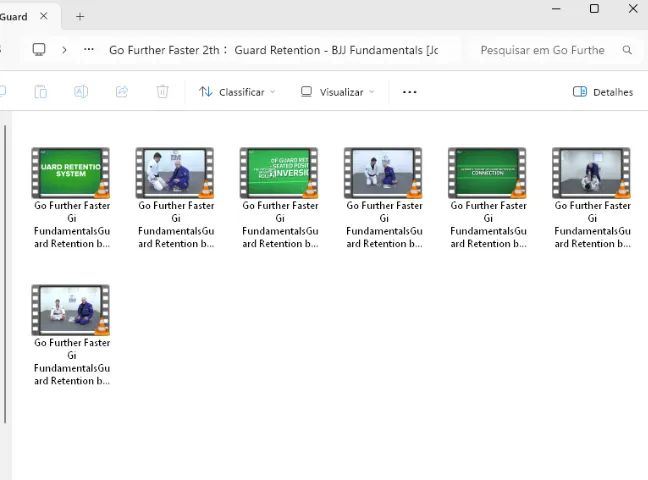Select video with Inversion green title thumbnail
Screen dimensions: 648x480
coord(279,173)
